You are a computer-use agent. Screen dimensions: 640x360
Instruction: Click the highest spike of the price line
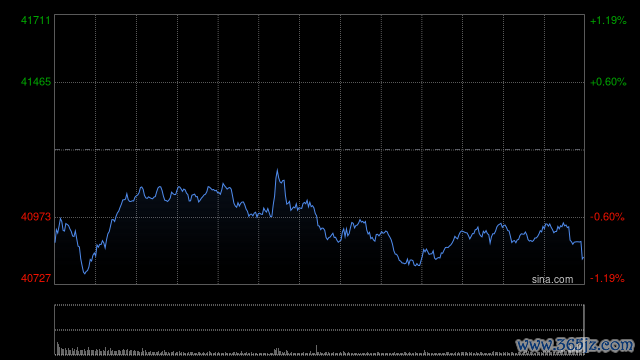click(x=277, y=170)
